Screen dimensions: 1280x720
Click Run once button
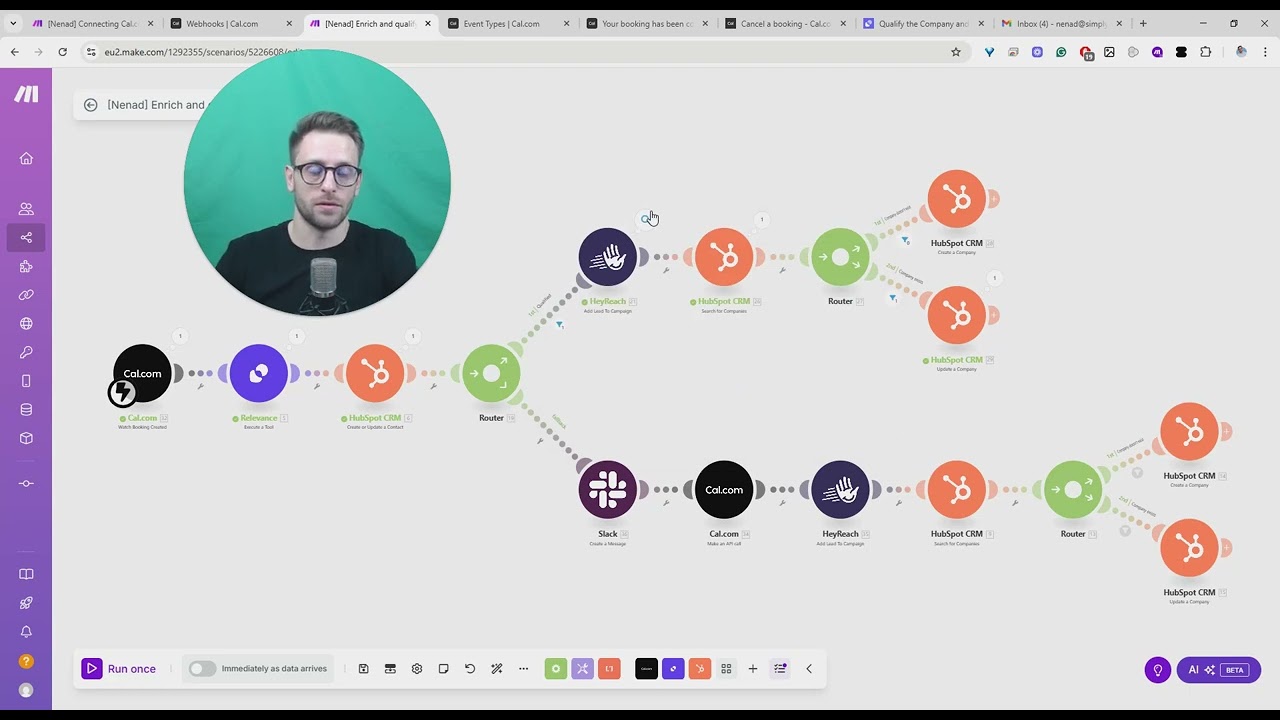[119, 669]
